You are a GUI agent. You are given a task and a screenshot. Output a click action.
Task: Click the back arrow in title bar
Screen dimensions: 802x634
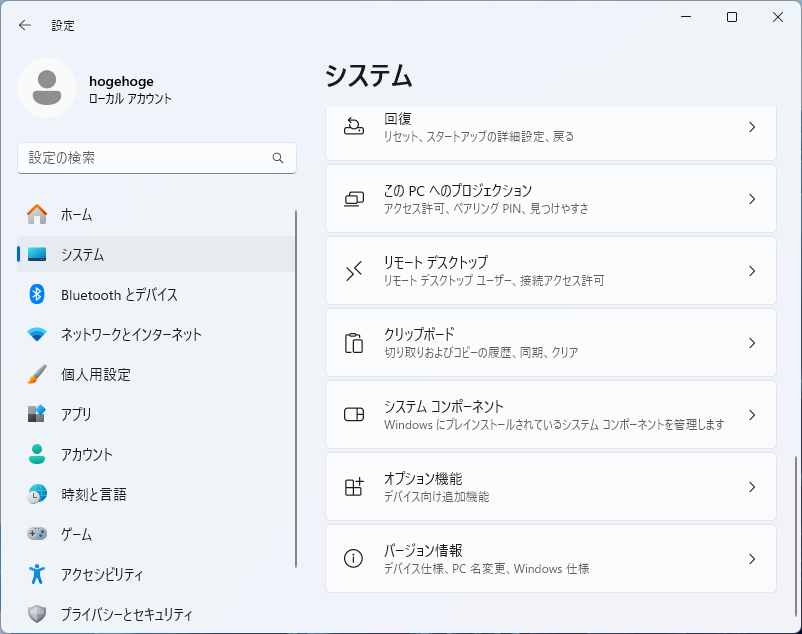point(25,25)
